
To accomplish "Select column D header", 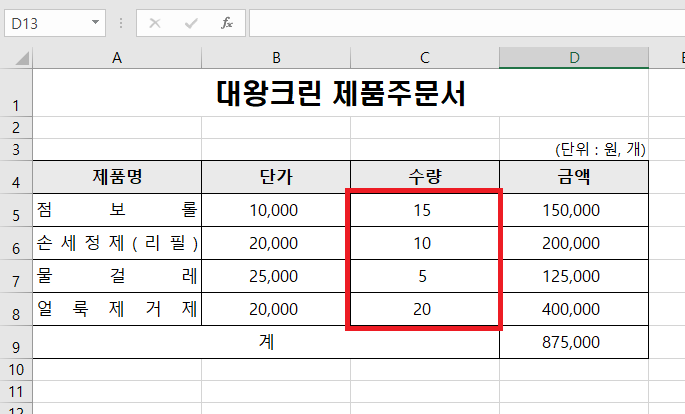I will pyautogui.click(x=574, y=58).
